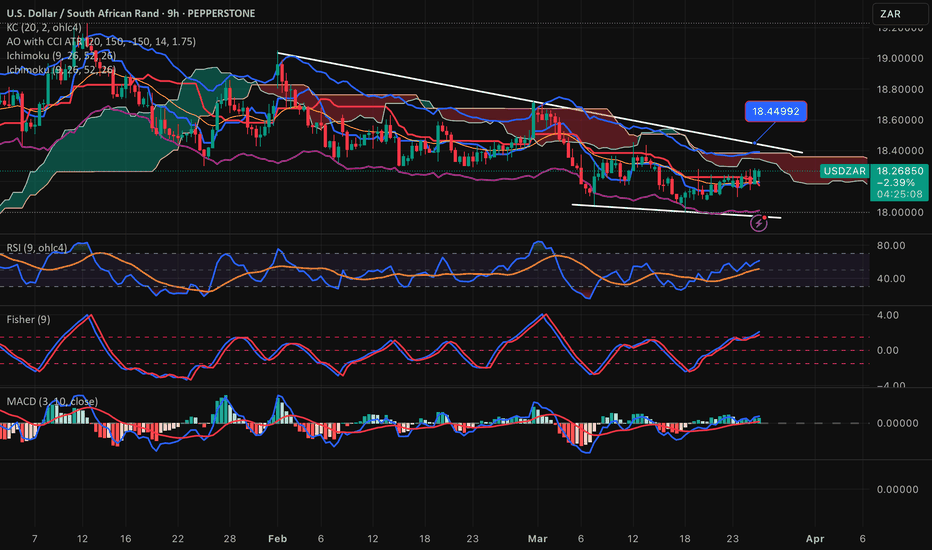Click the RSI (9, ohlc4) pane legend

pos(37,247)
